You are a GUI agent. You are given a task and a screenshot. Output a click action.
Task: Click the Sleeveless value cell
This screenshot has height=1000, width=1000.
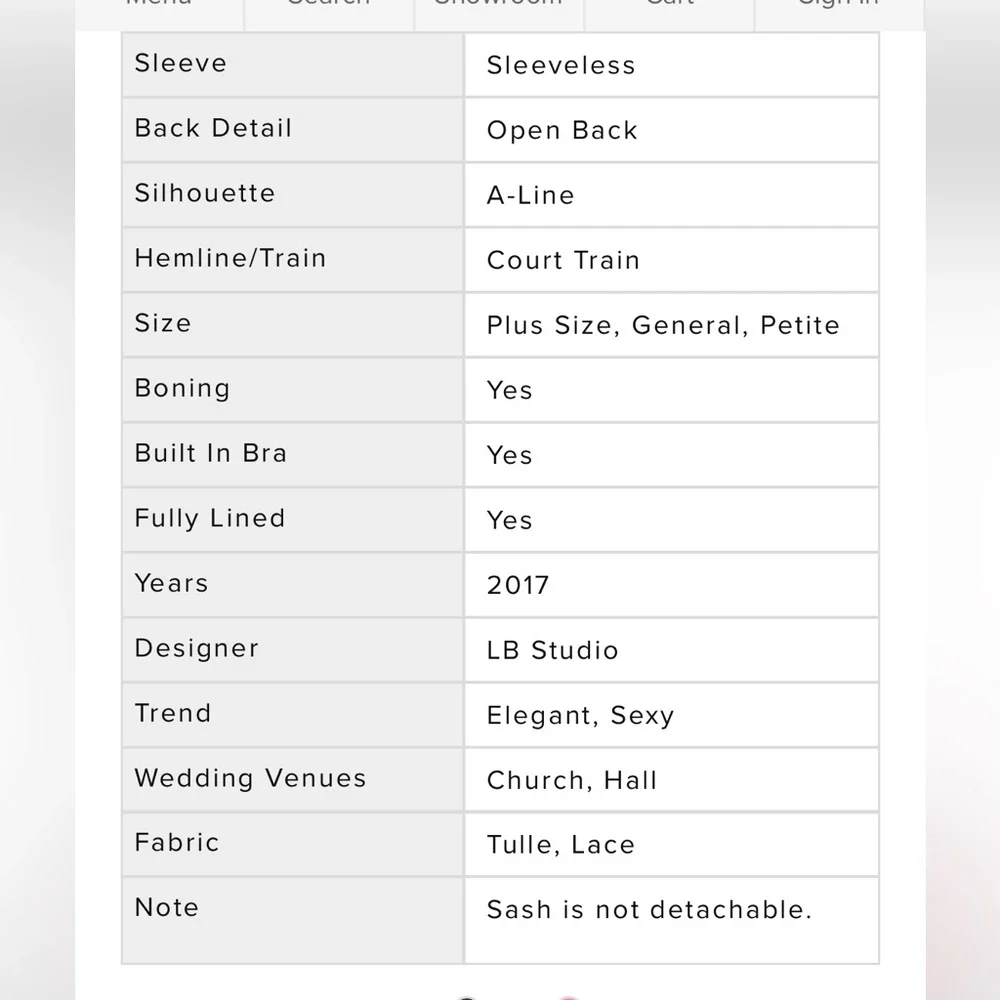tap(672, 65)
